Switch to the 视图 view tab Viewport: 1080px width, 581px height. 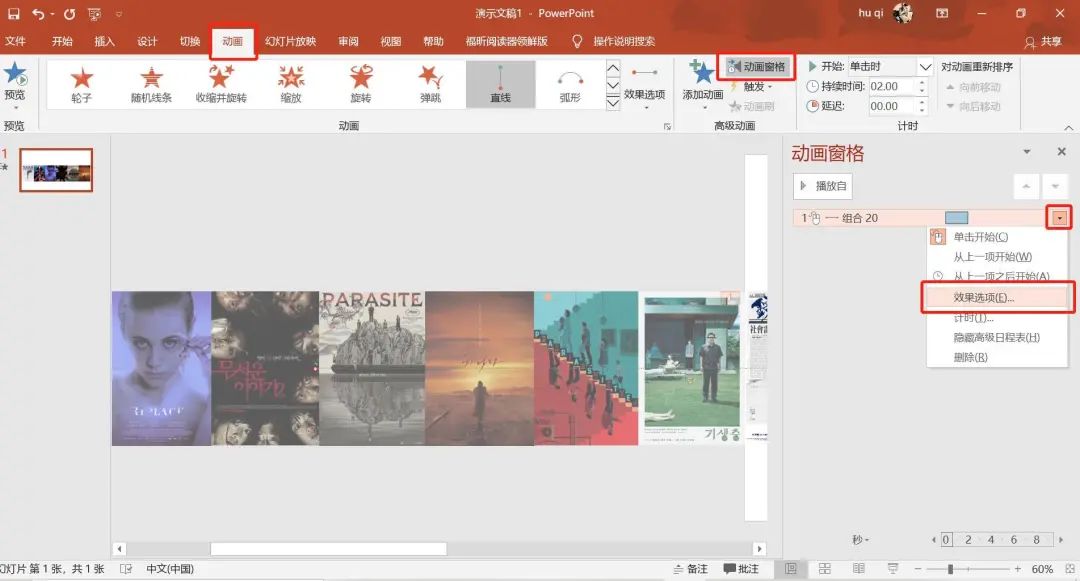[391, 41]
